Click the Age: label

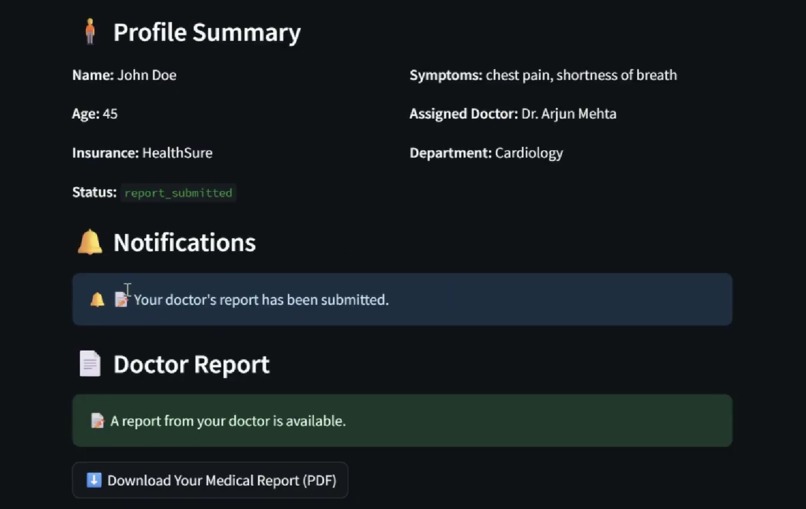click(86, 114)
